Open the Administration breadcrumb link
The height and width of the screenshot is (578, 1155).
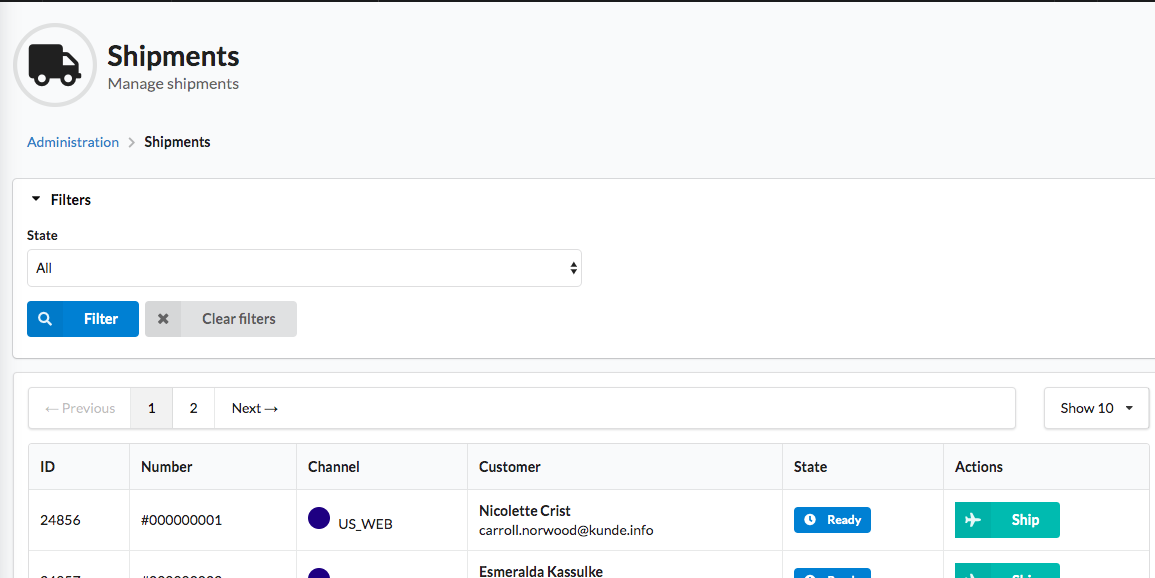pos(73,142)
